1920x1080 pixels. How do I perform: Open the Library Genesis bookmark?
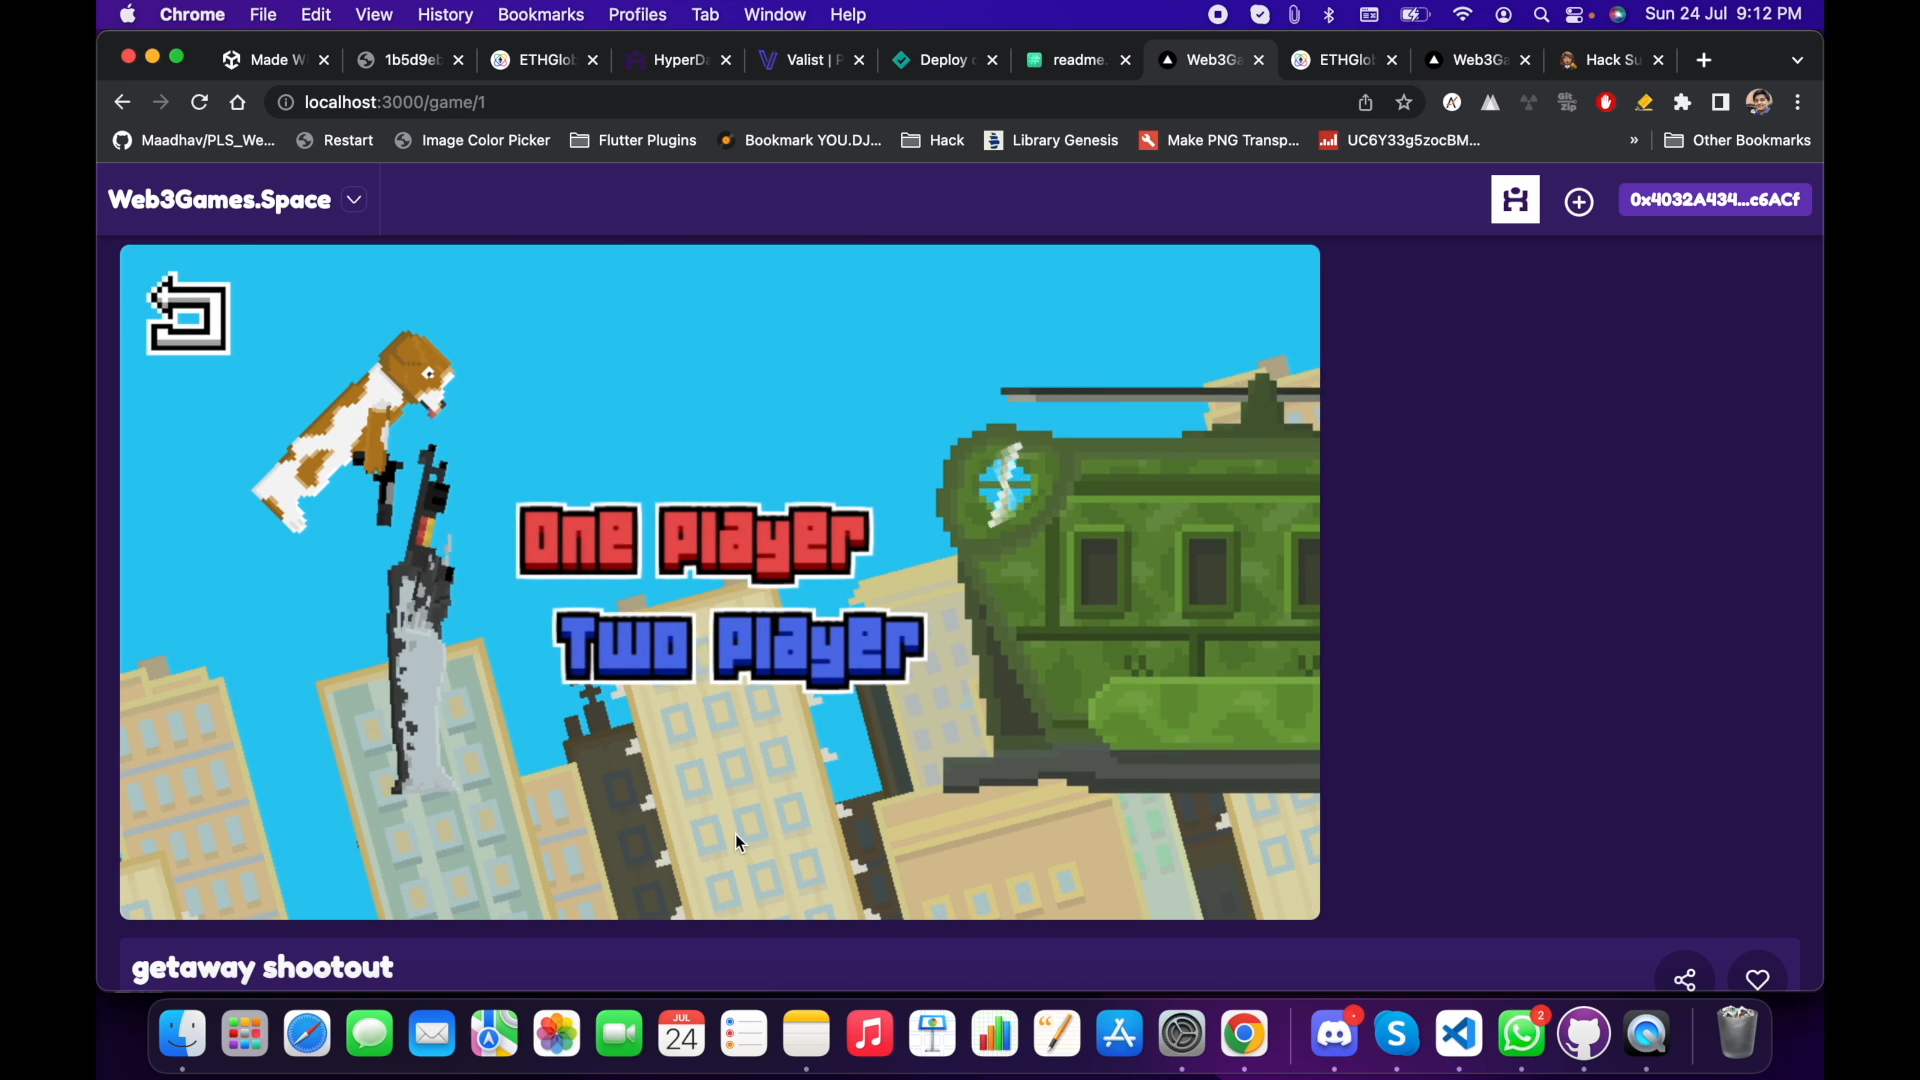1051,141
